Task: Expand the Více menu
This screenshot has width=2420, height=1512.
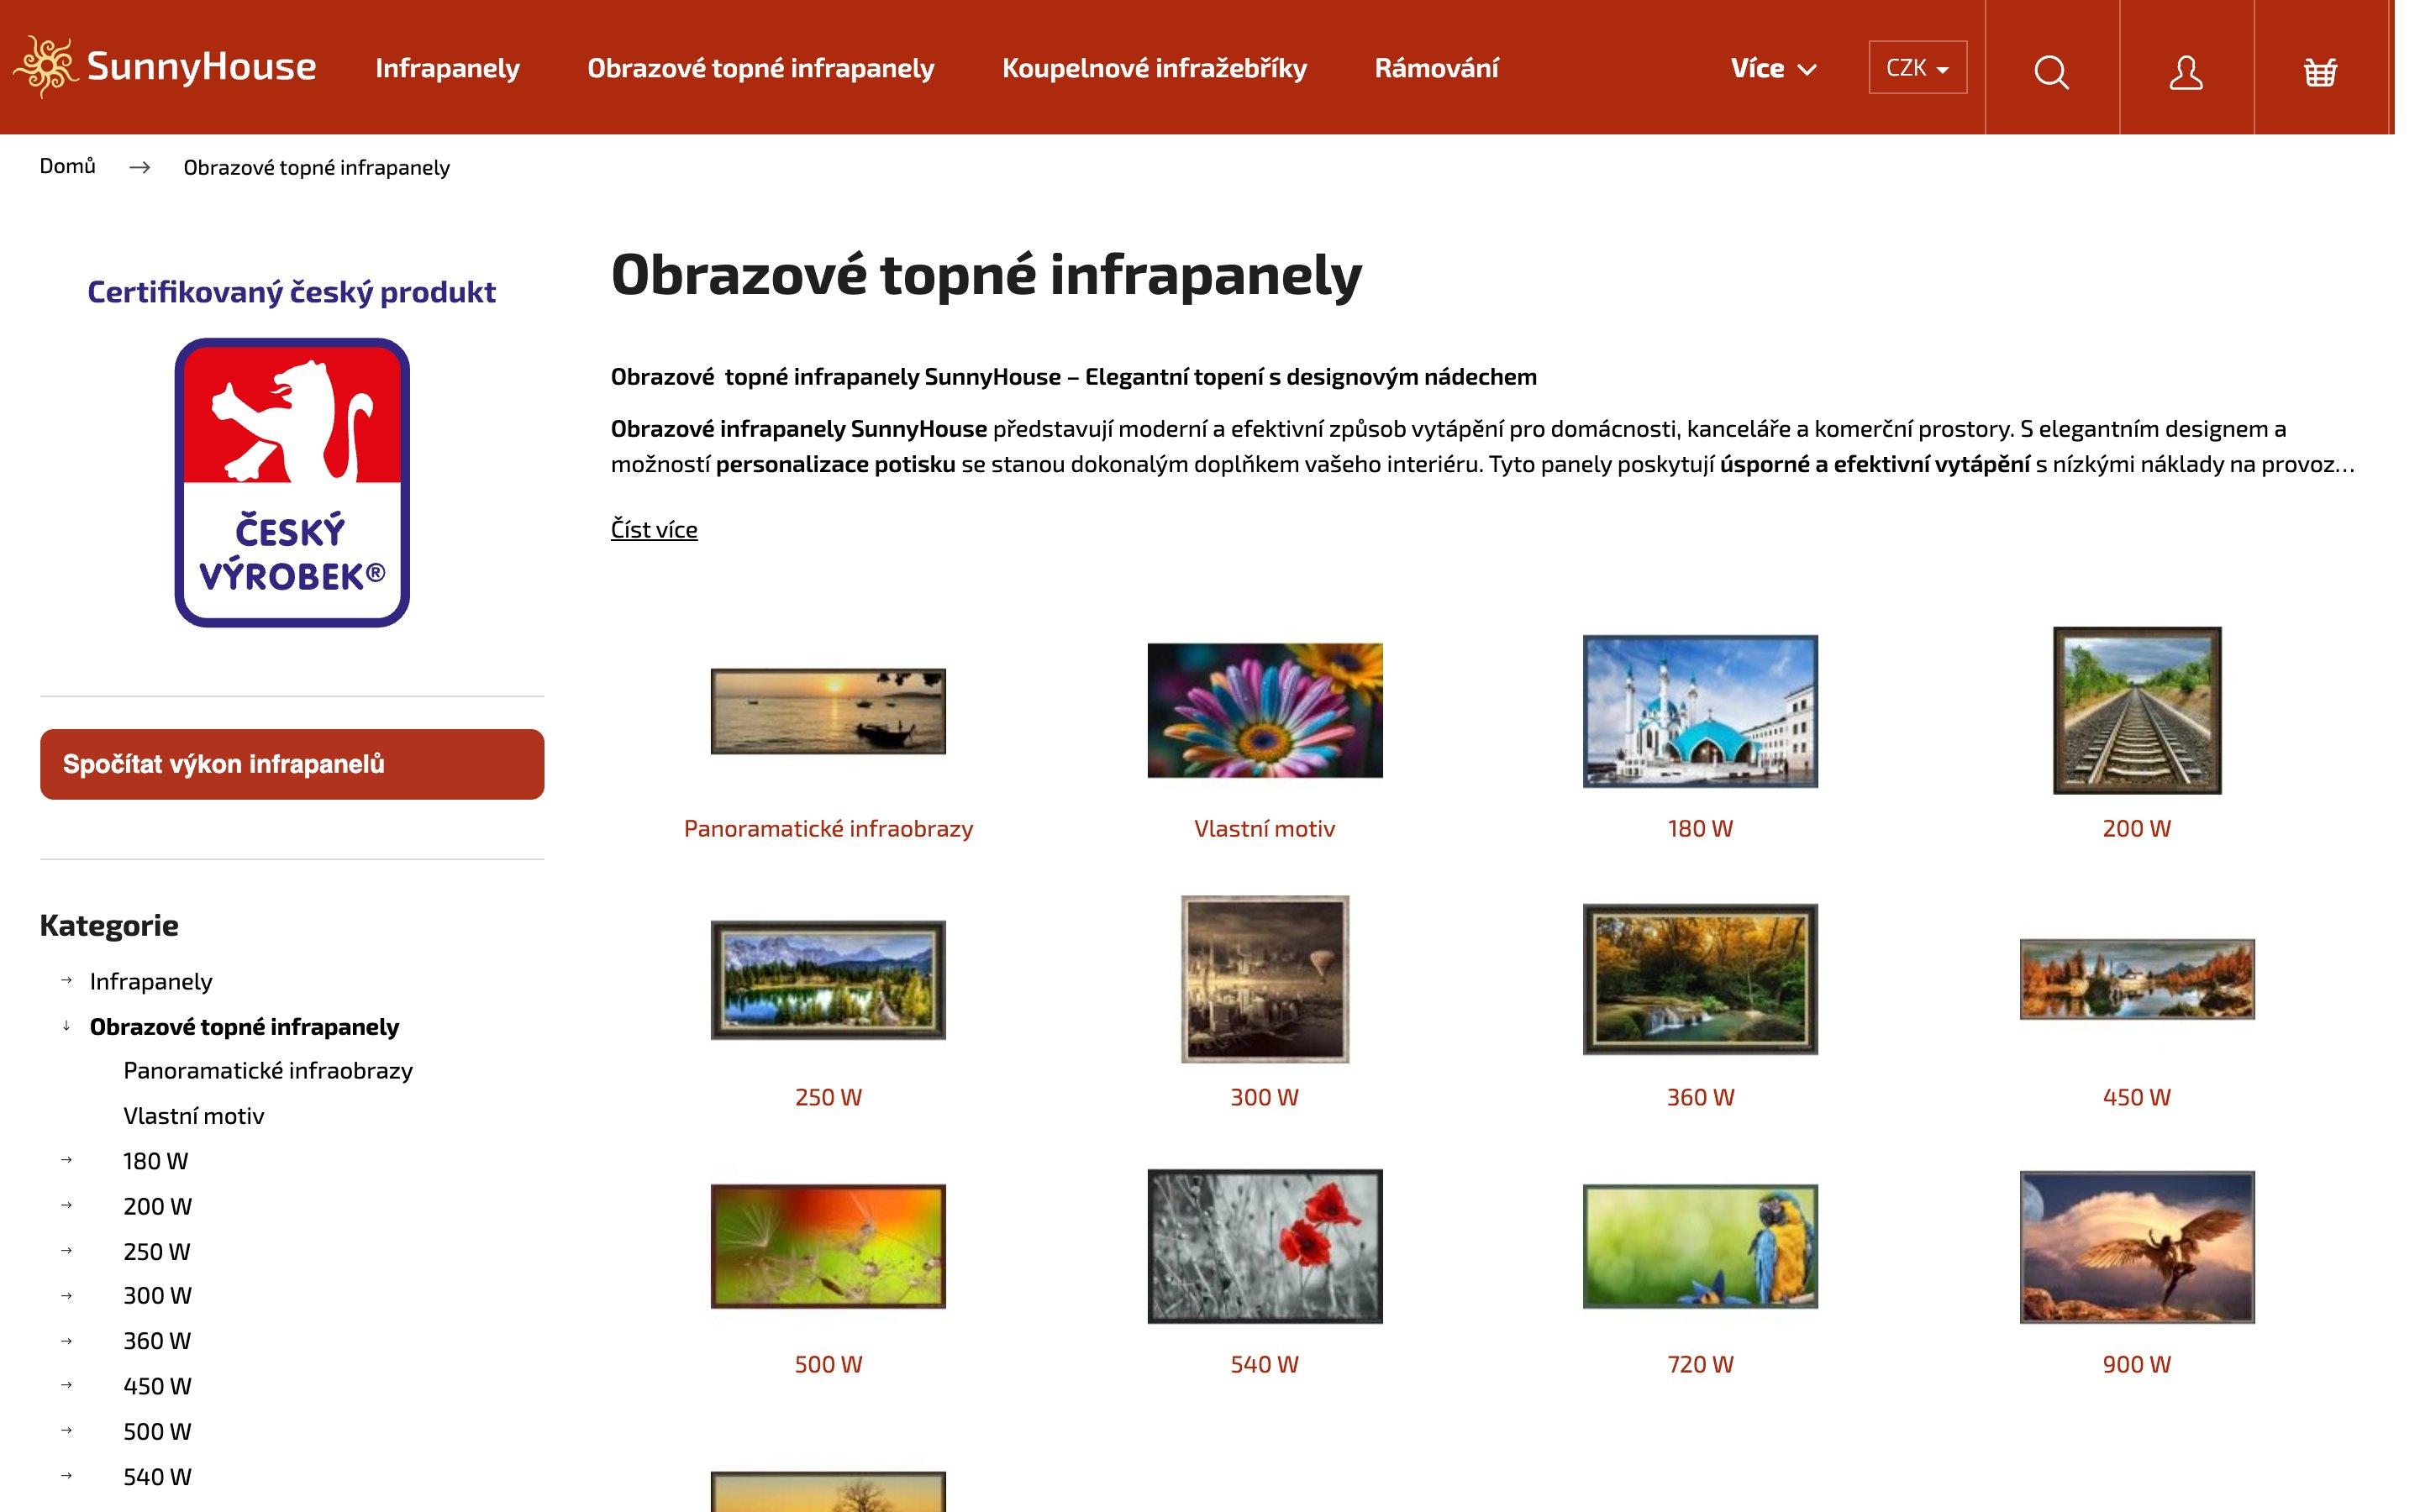Action: pos(1773,68)
